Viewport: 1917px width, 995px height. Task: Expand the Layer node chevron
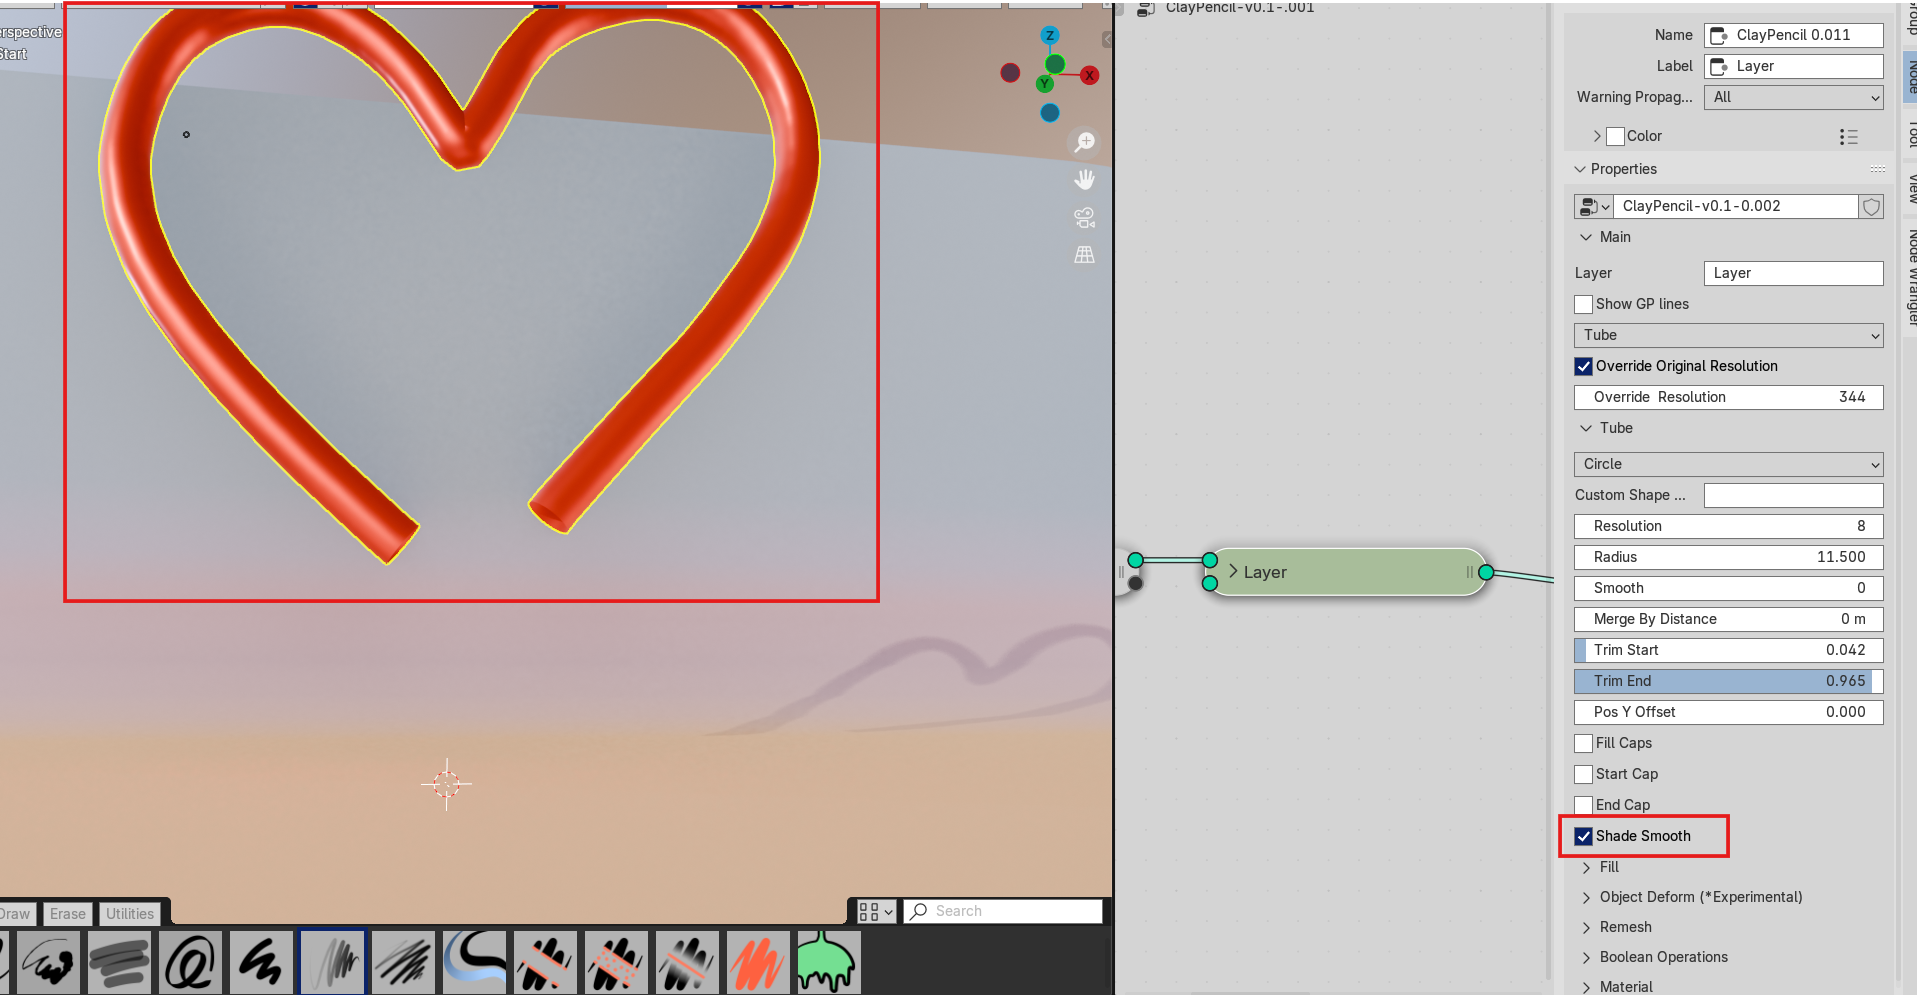pos(1233,571)
